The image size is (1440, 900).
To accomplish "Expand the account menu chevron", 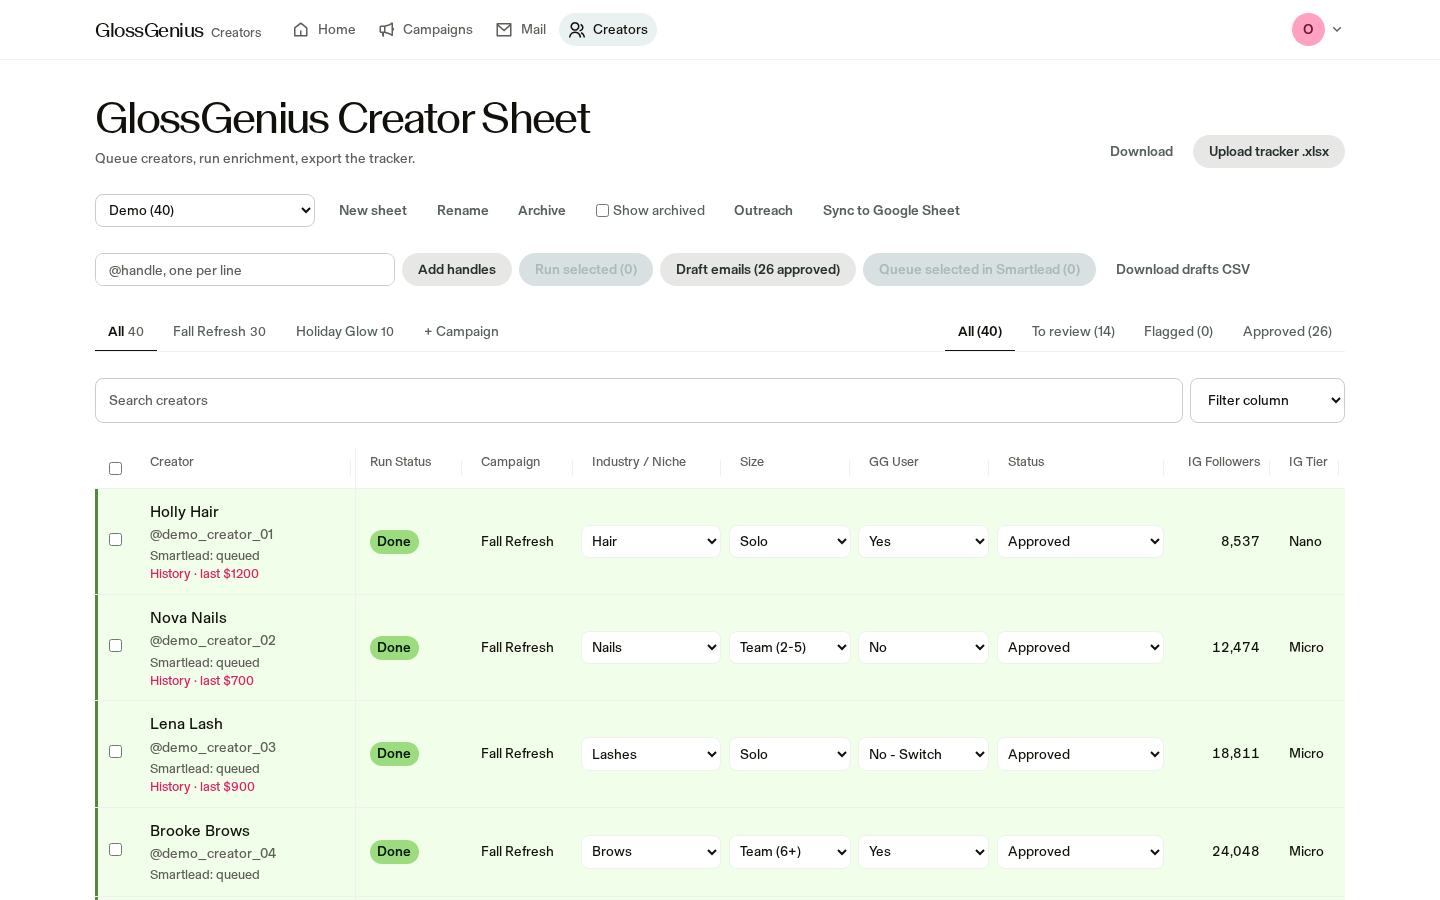I will coord(1337,30).
